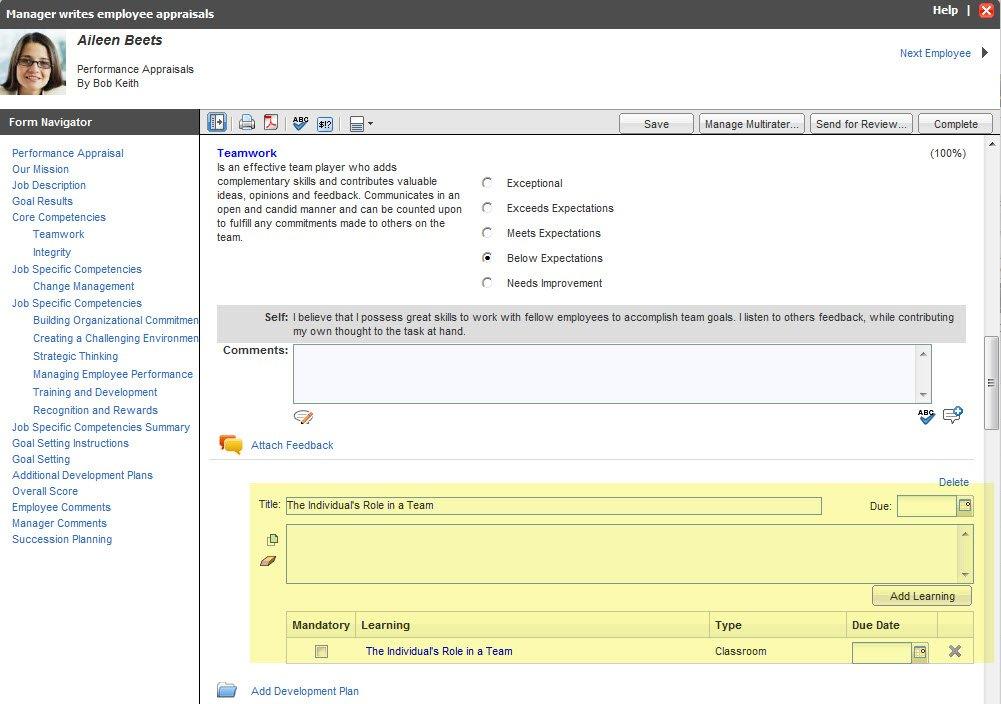Viewport: 1001px width, 704px height.
Task: Click the Attach Feedback link
Action: (292, 445)
